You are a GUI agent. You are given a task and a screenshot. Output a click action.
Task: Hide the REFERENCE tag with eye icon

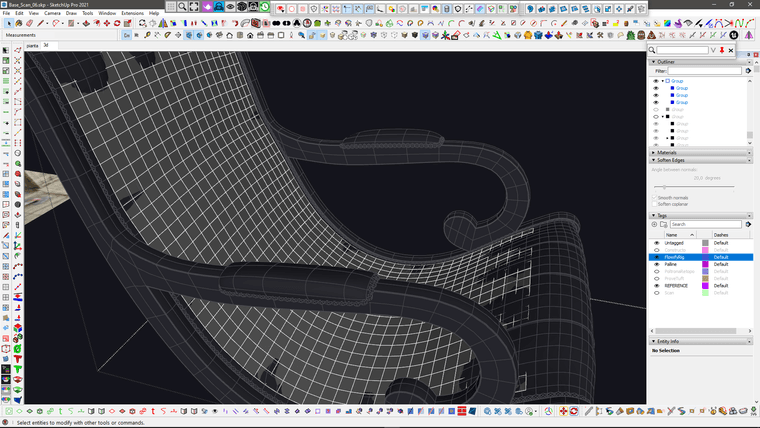(656, 285)
